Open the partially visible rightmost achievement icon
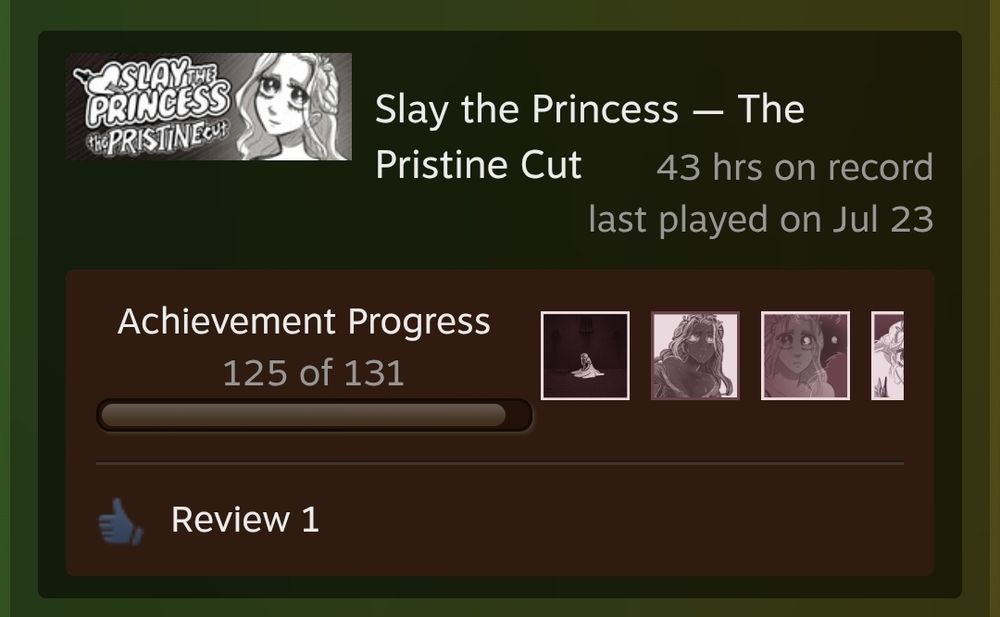1000x617 pixels. click(891, 354)
